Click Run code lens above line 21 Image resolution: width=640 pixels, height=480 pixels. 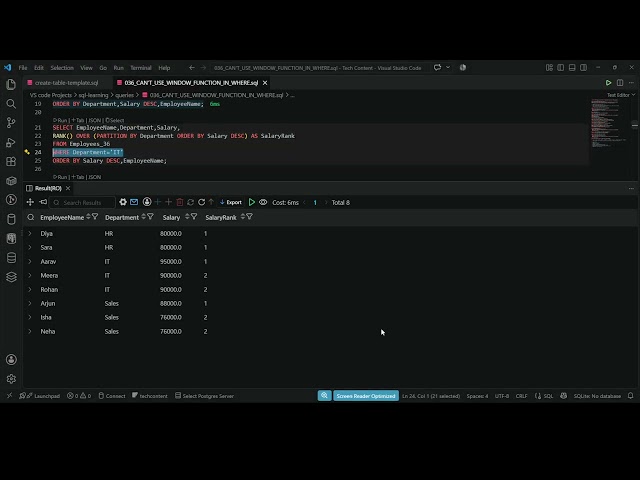click(60, 120)
